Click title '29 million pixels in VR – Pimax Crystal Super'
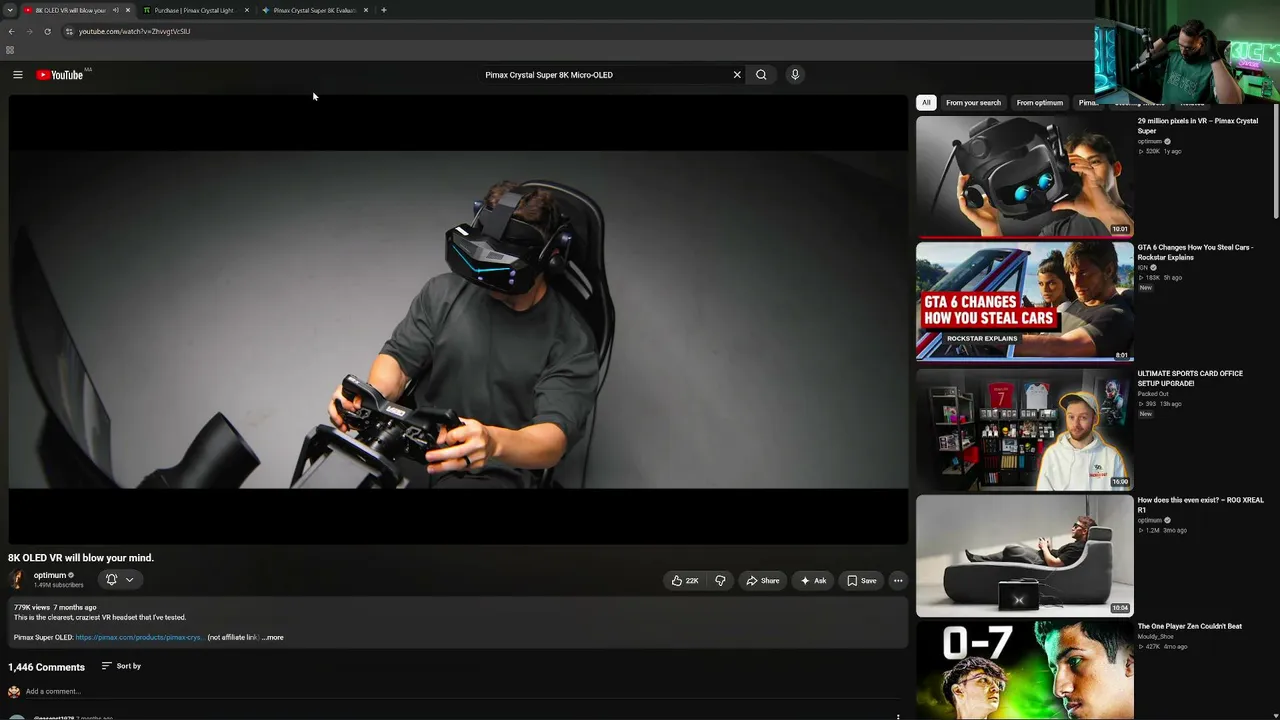This screenshot has width=1280, height=720. [x=1198, y=126]
